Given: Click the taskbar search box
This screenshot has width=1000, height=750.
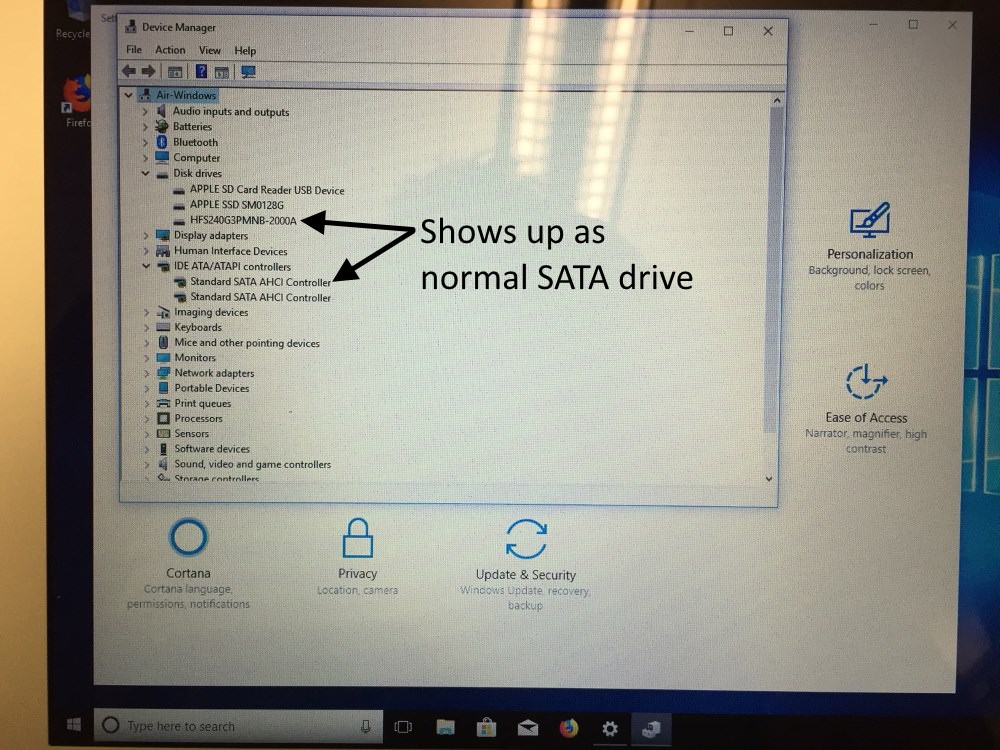Looking at the screenshot, I should click(238, 726).
